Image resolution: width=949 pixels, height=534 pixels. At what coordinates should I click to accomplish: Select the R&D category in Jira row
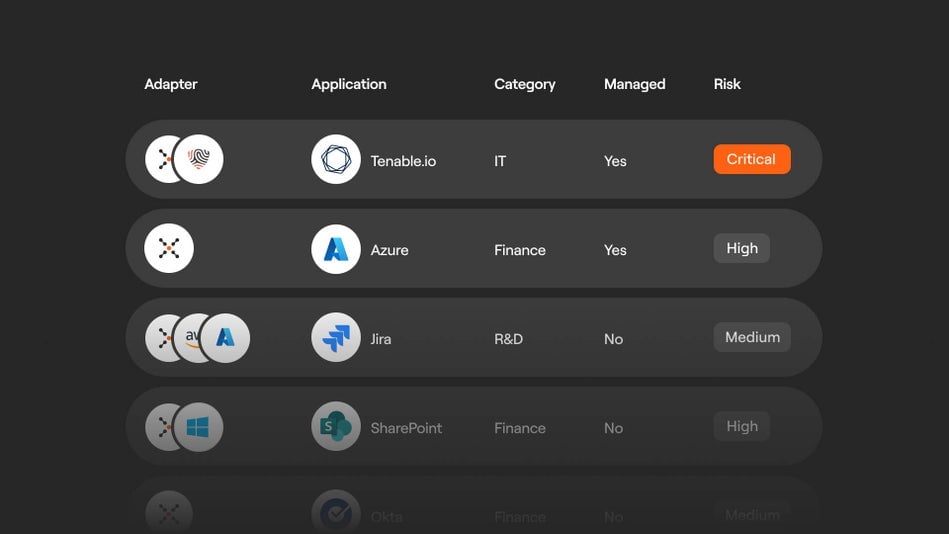click(508, 339)
